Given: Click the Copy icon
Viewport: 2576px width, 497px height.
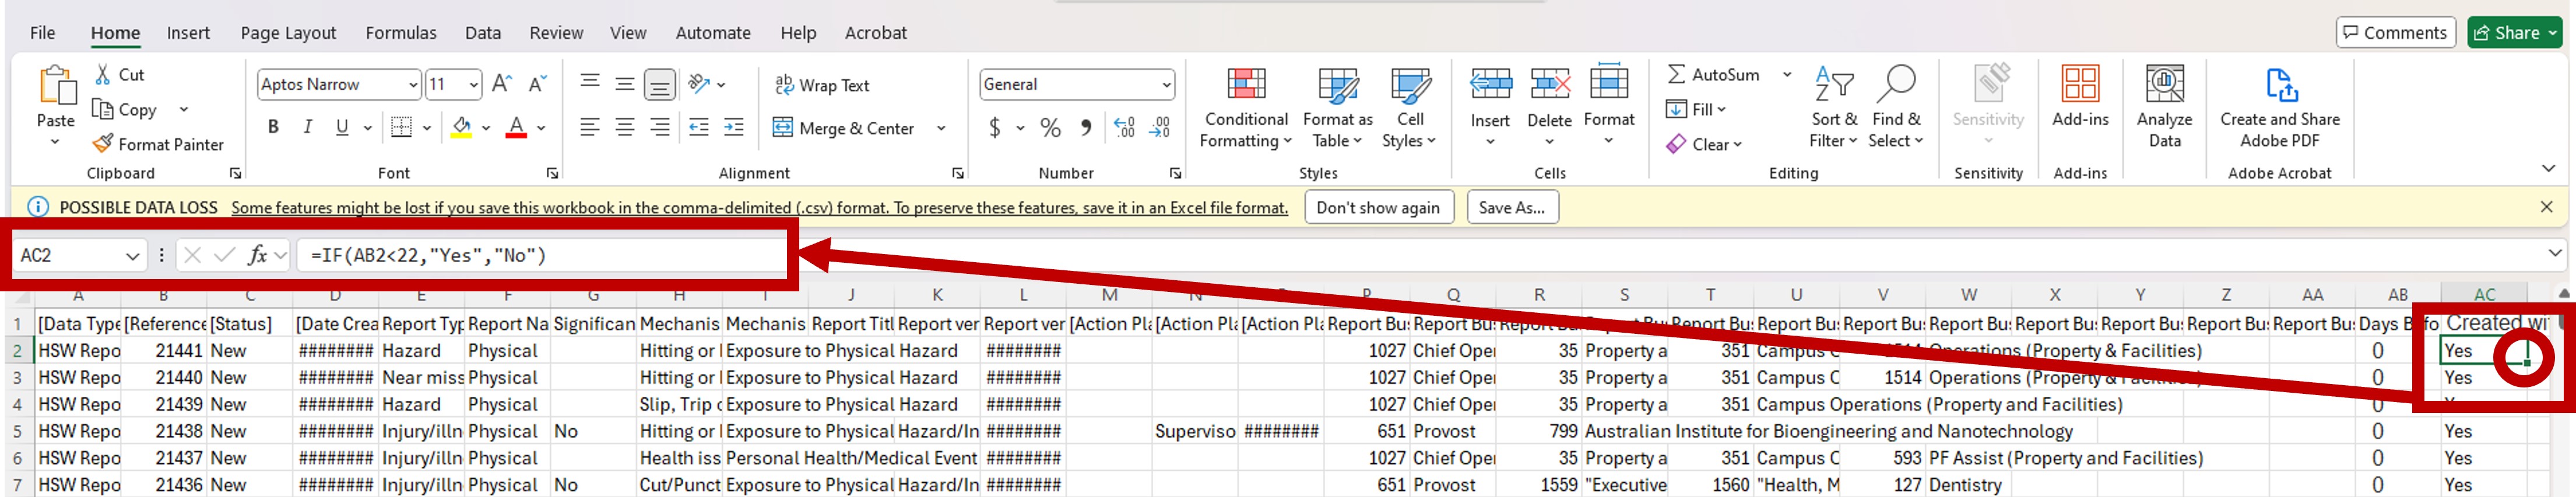Looking at the screenshot, I should [x=102, y=109].
